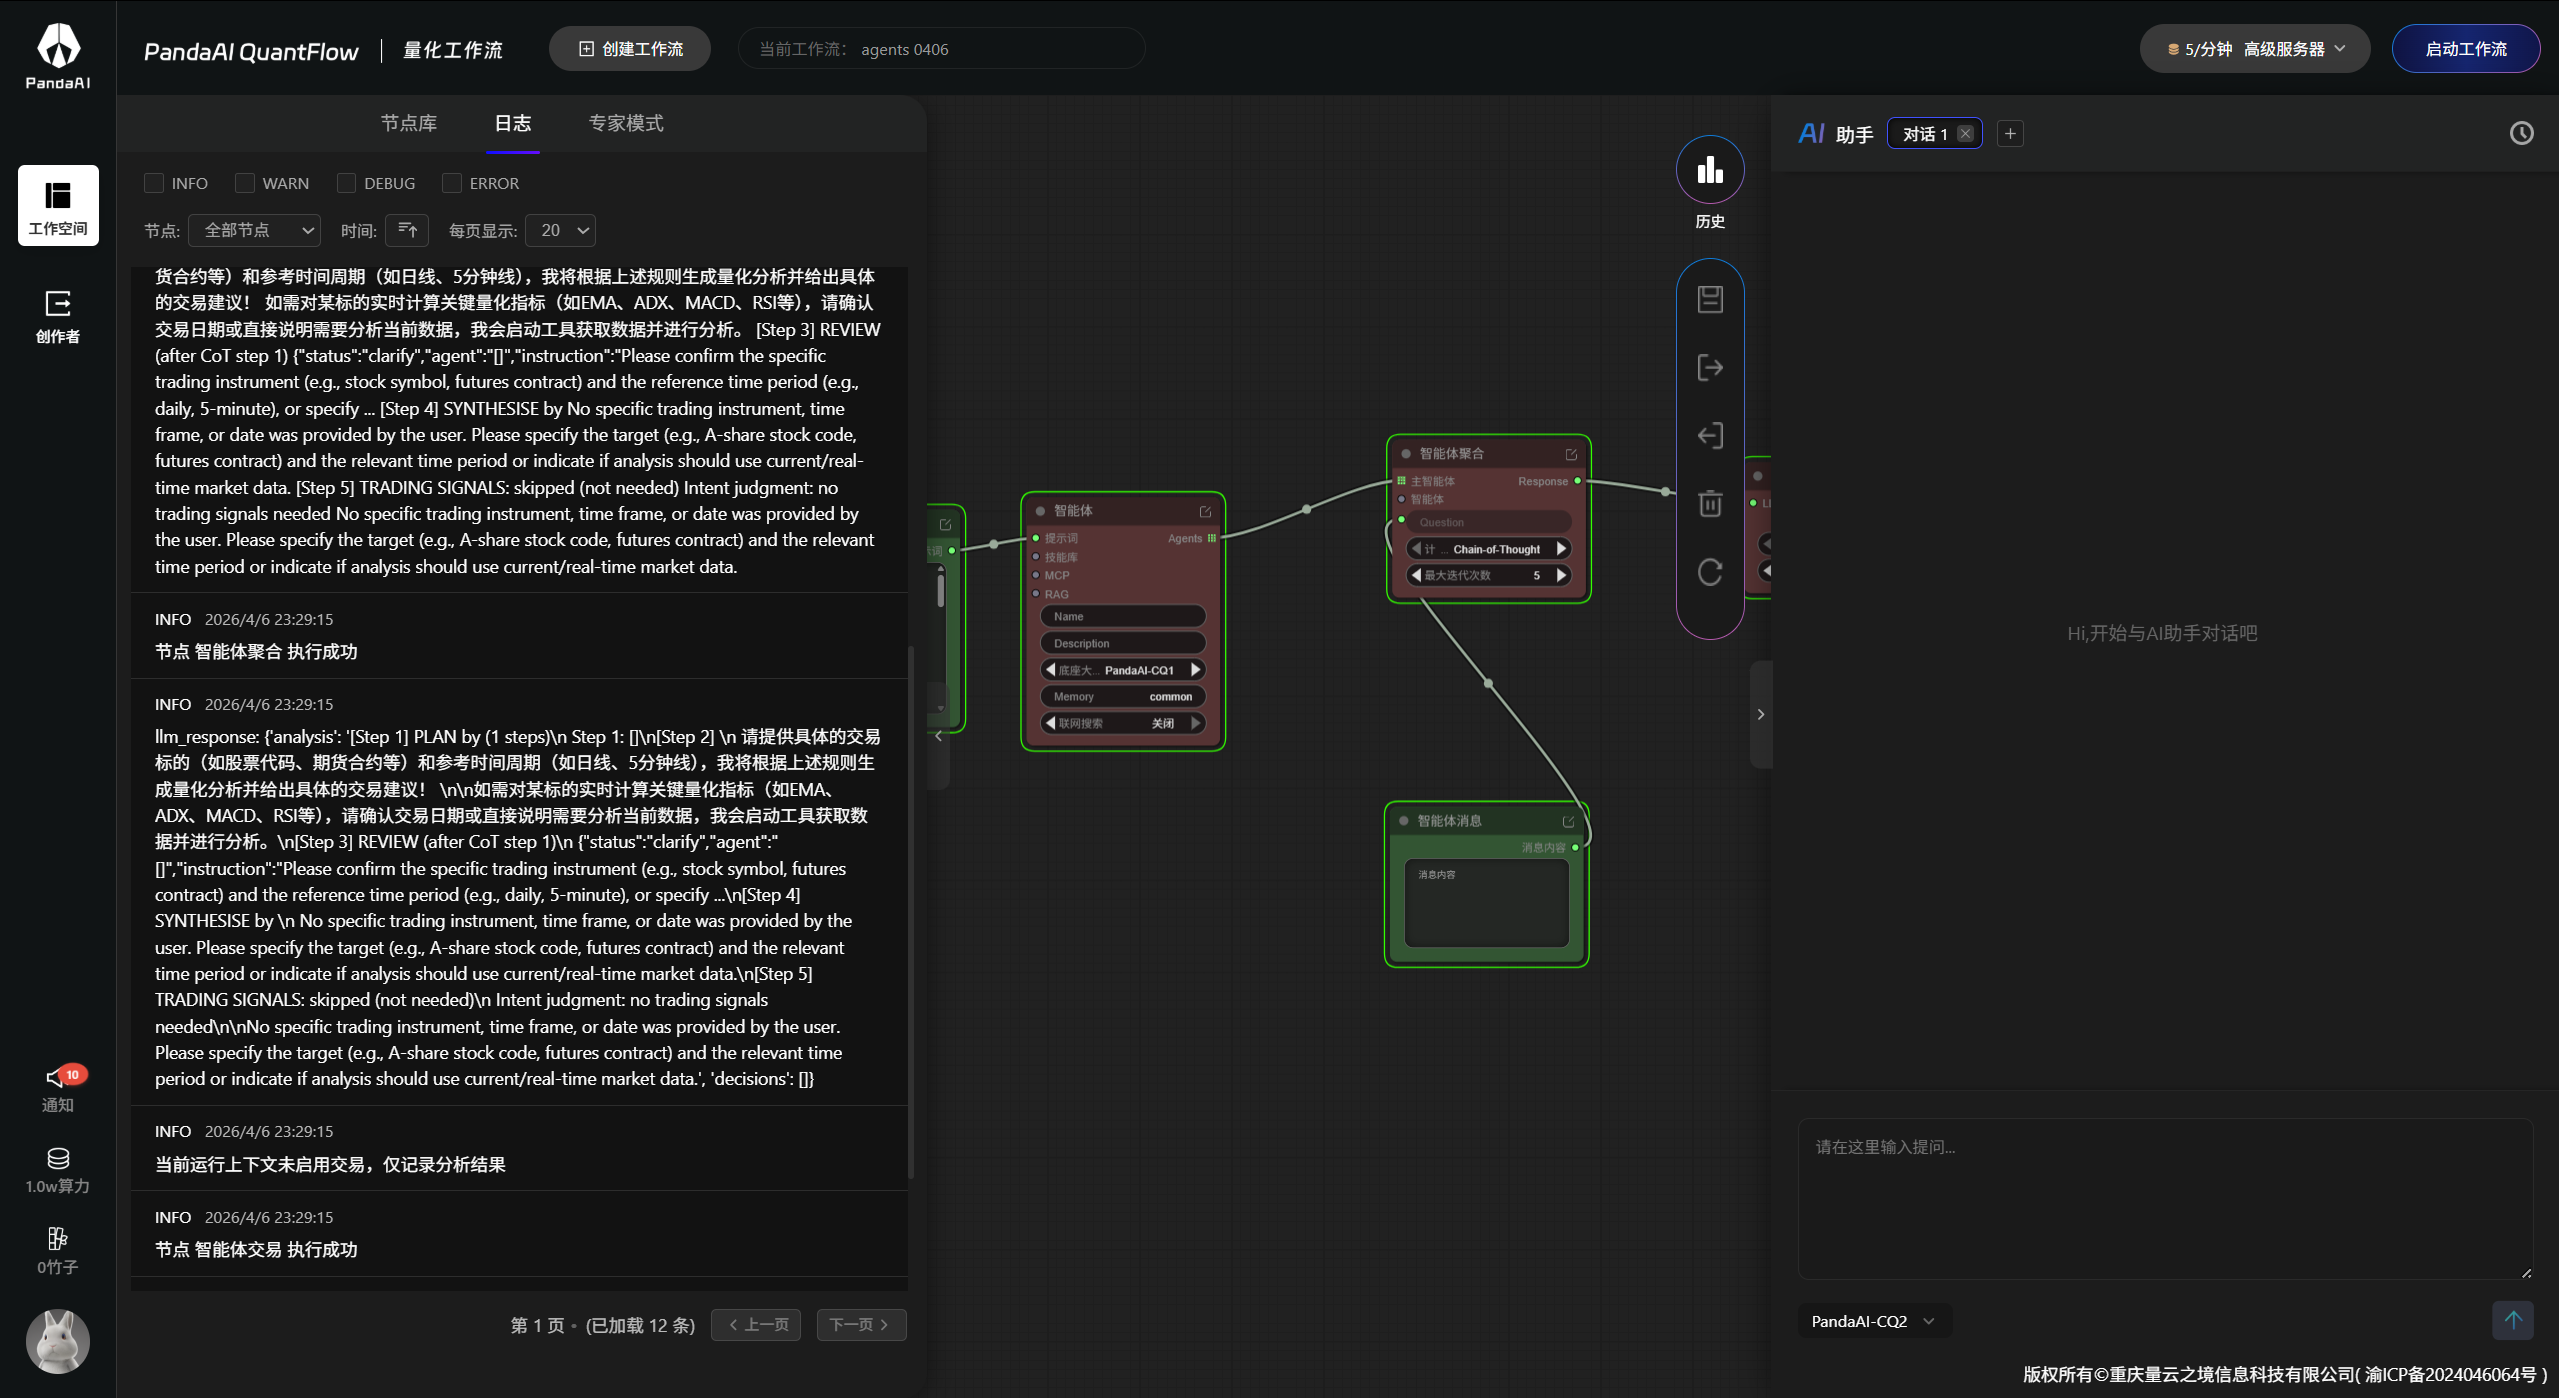Toggle the time sort order icon
The image size is (2559, 1398).
coord(407,230)
